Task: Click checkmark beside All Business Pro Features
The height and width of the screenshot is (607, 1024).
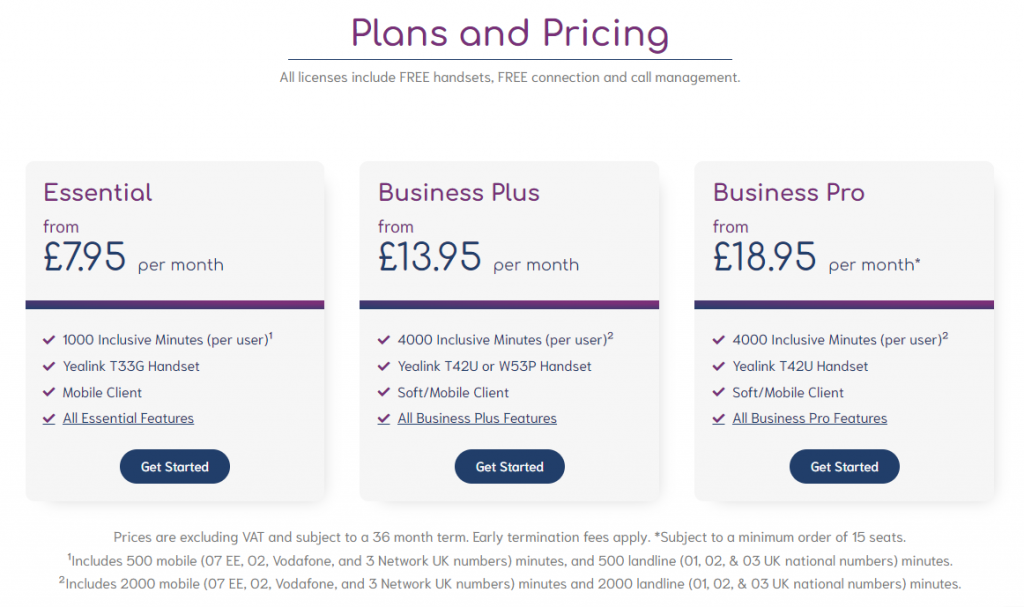Action: (719, 419)
